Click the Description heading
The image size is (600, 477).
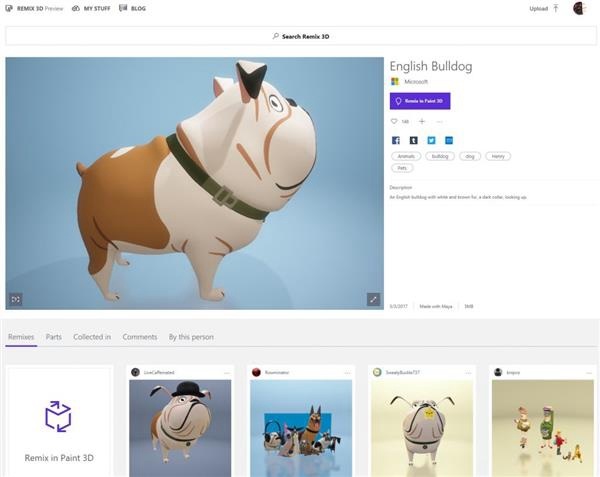click(x=401, y=187)
